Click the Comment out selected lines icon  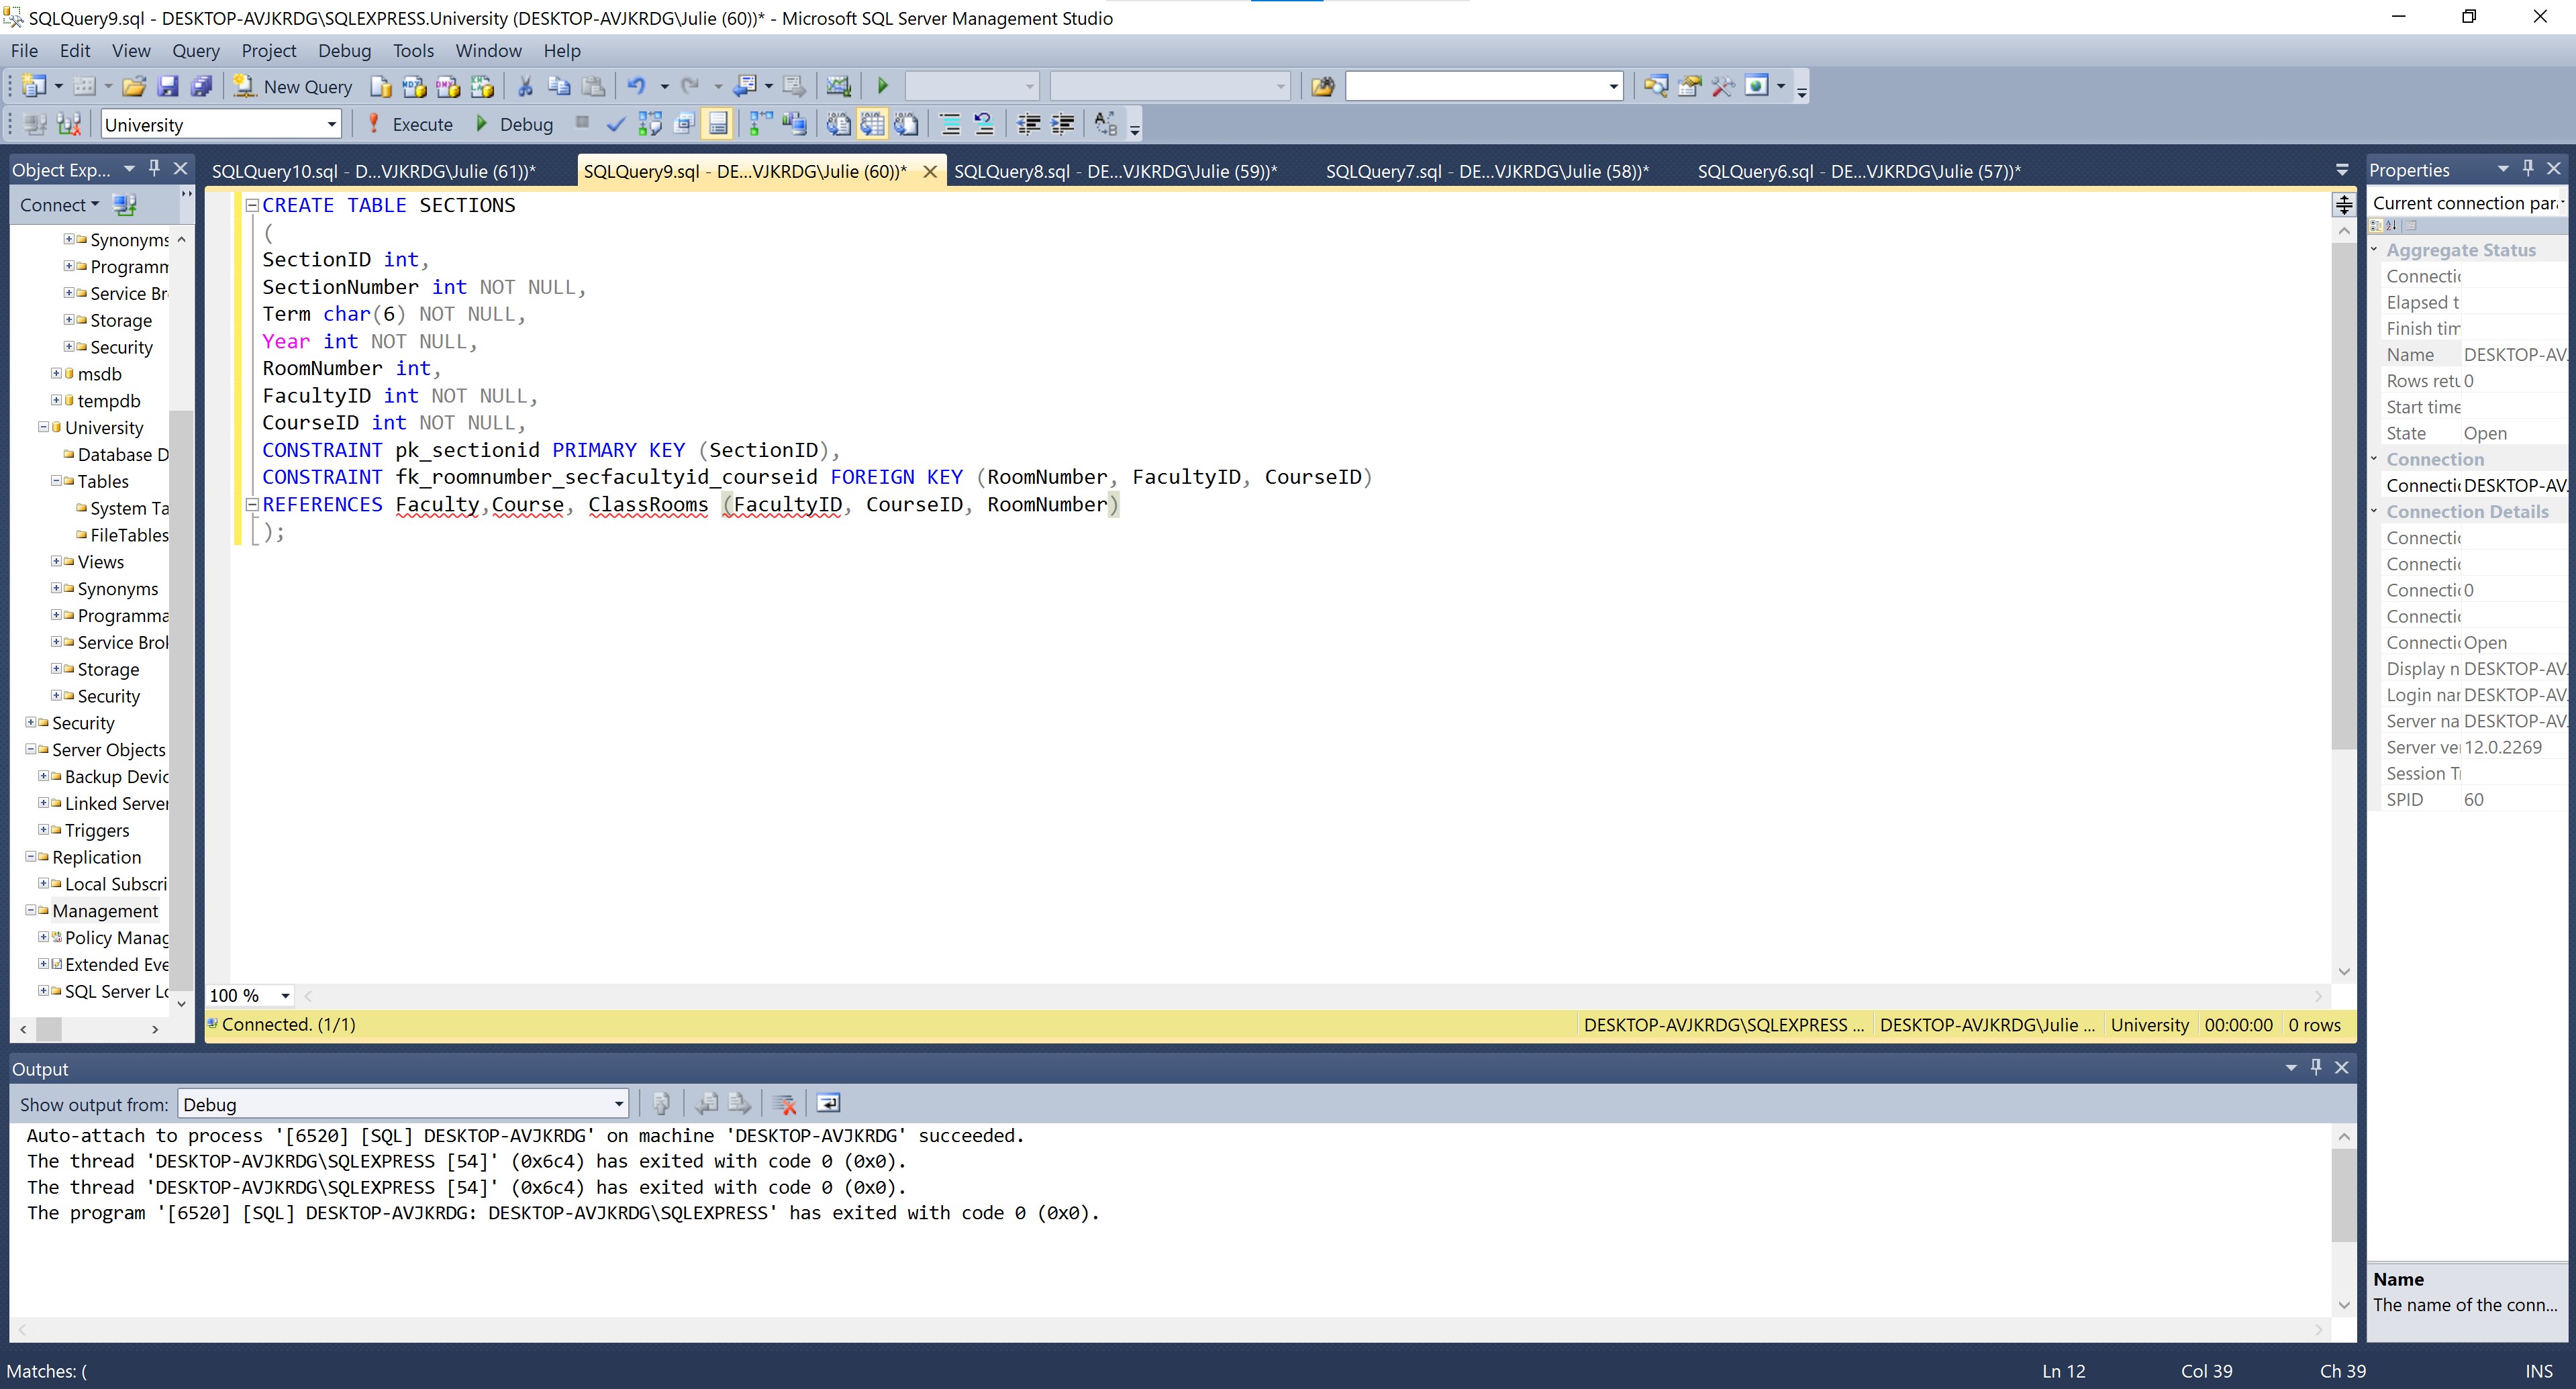click(950, 124)
